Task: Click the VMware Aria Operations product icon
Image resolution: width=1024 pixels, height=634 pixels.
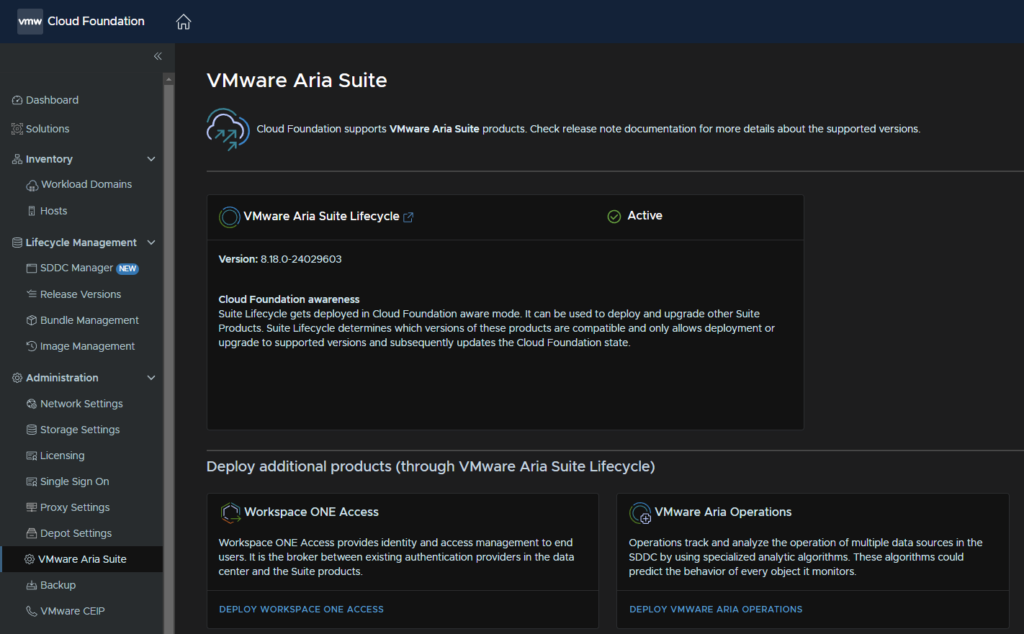Action: (x=640, y=513)
